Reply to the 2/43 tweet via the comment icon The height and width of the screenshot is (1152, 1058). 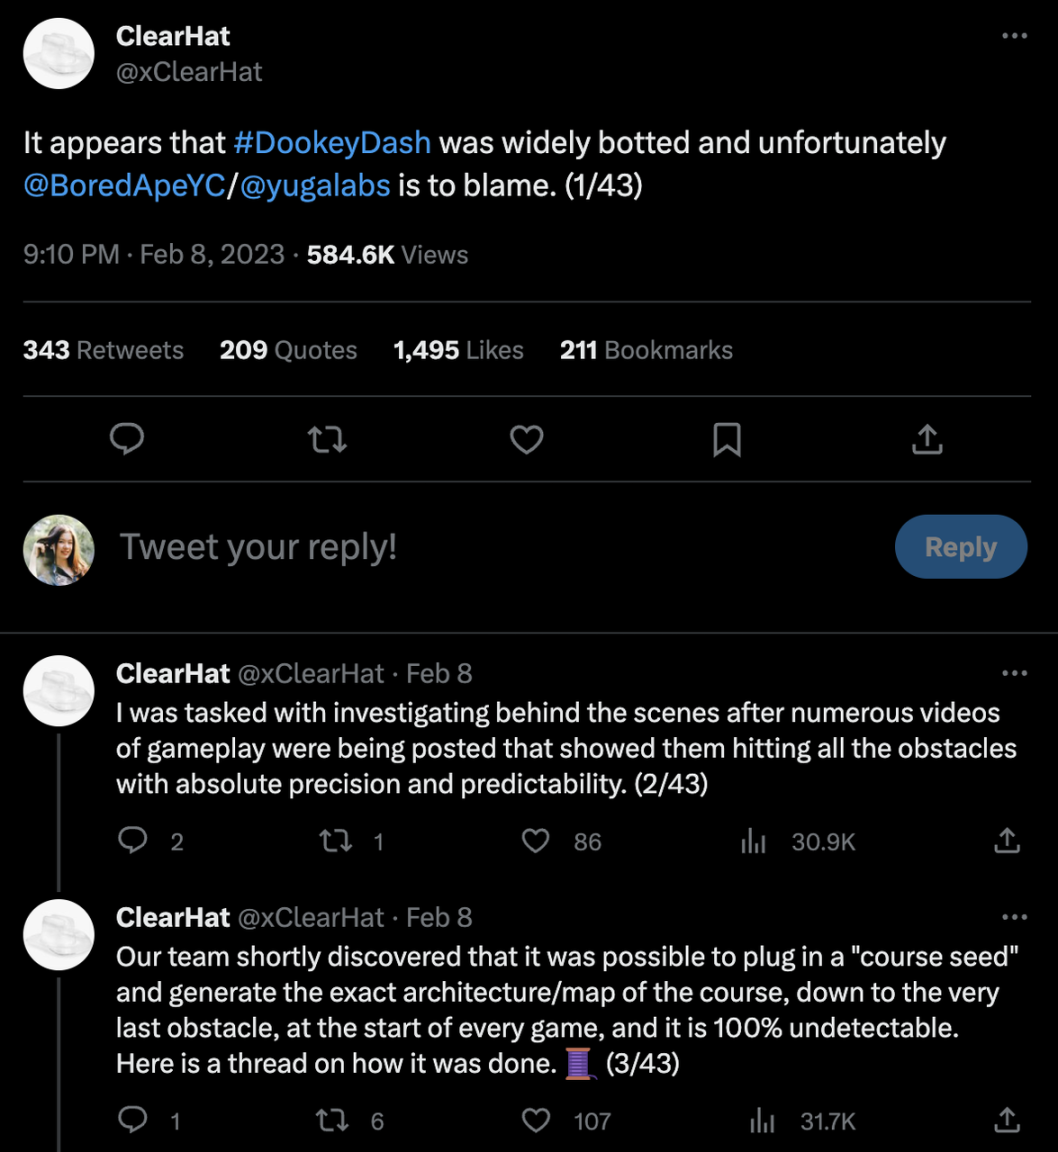click(x=133, y=841)
